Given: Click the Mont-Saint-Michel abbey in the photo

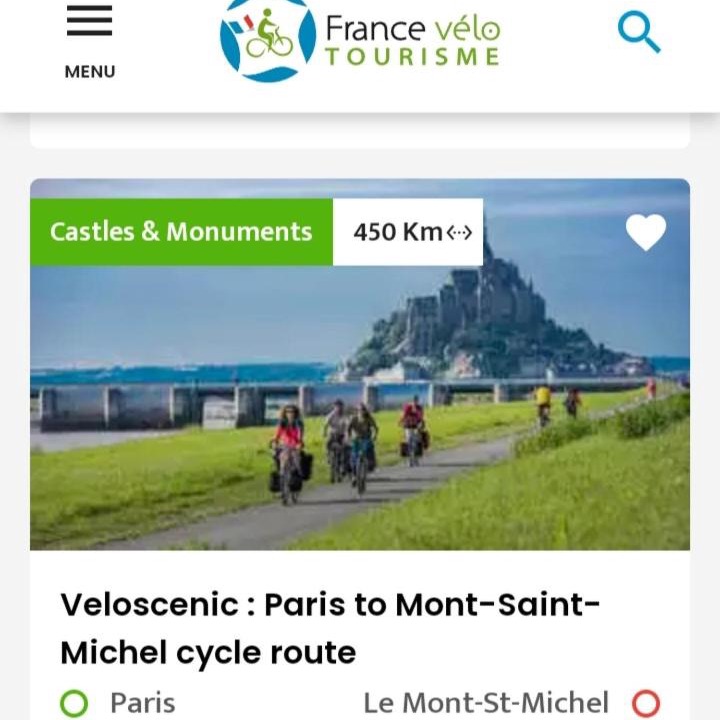Looking at the screenshot, I should coord(480,310).
